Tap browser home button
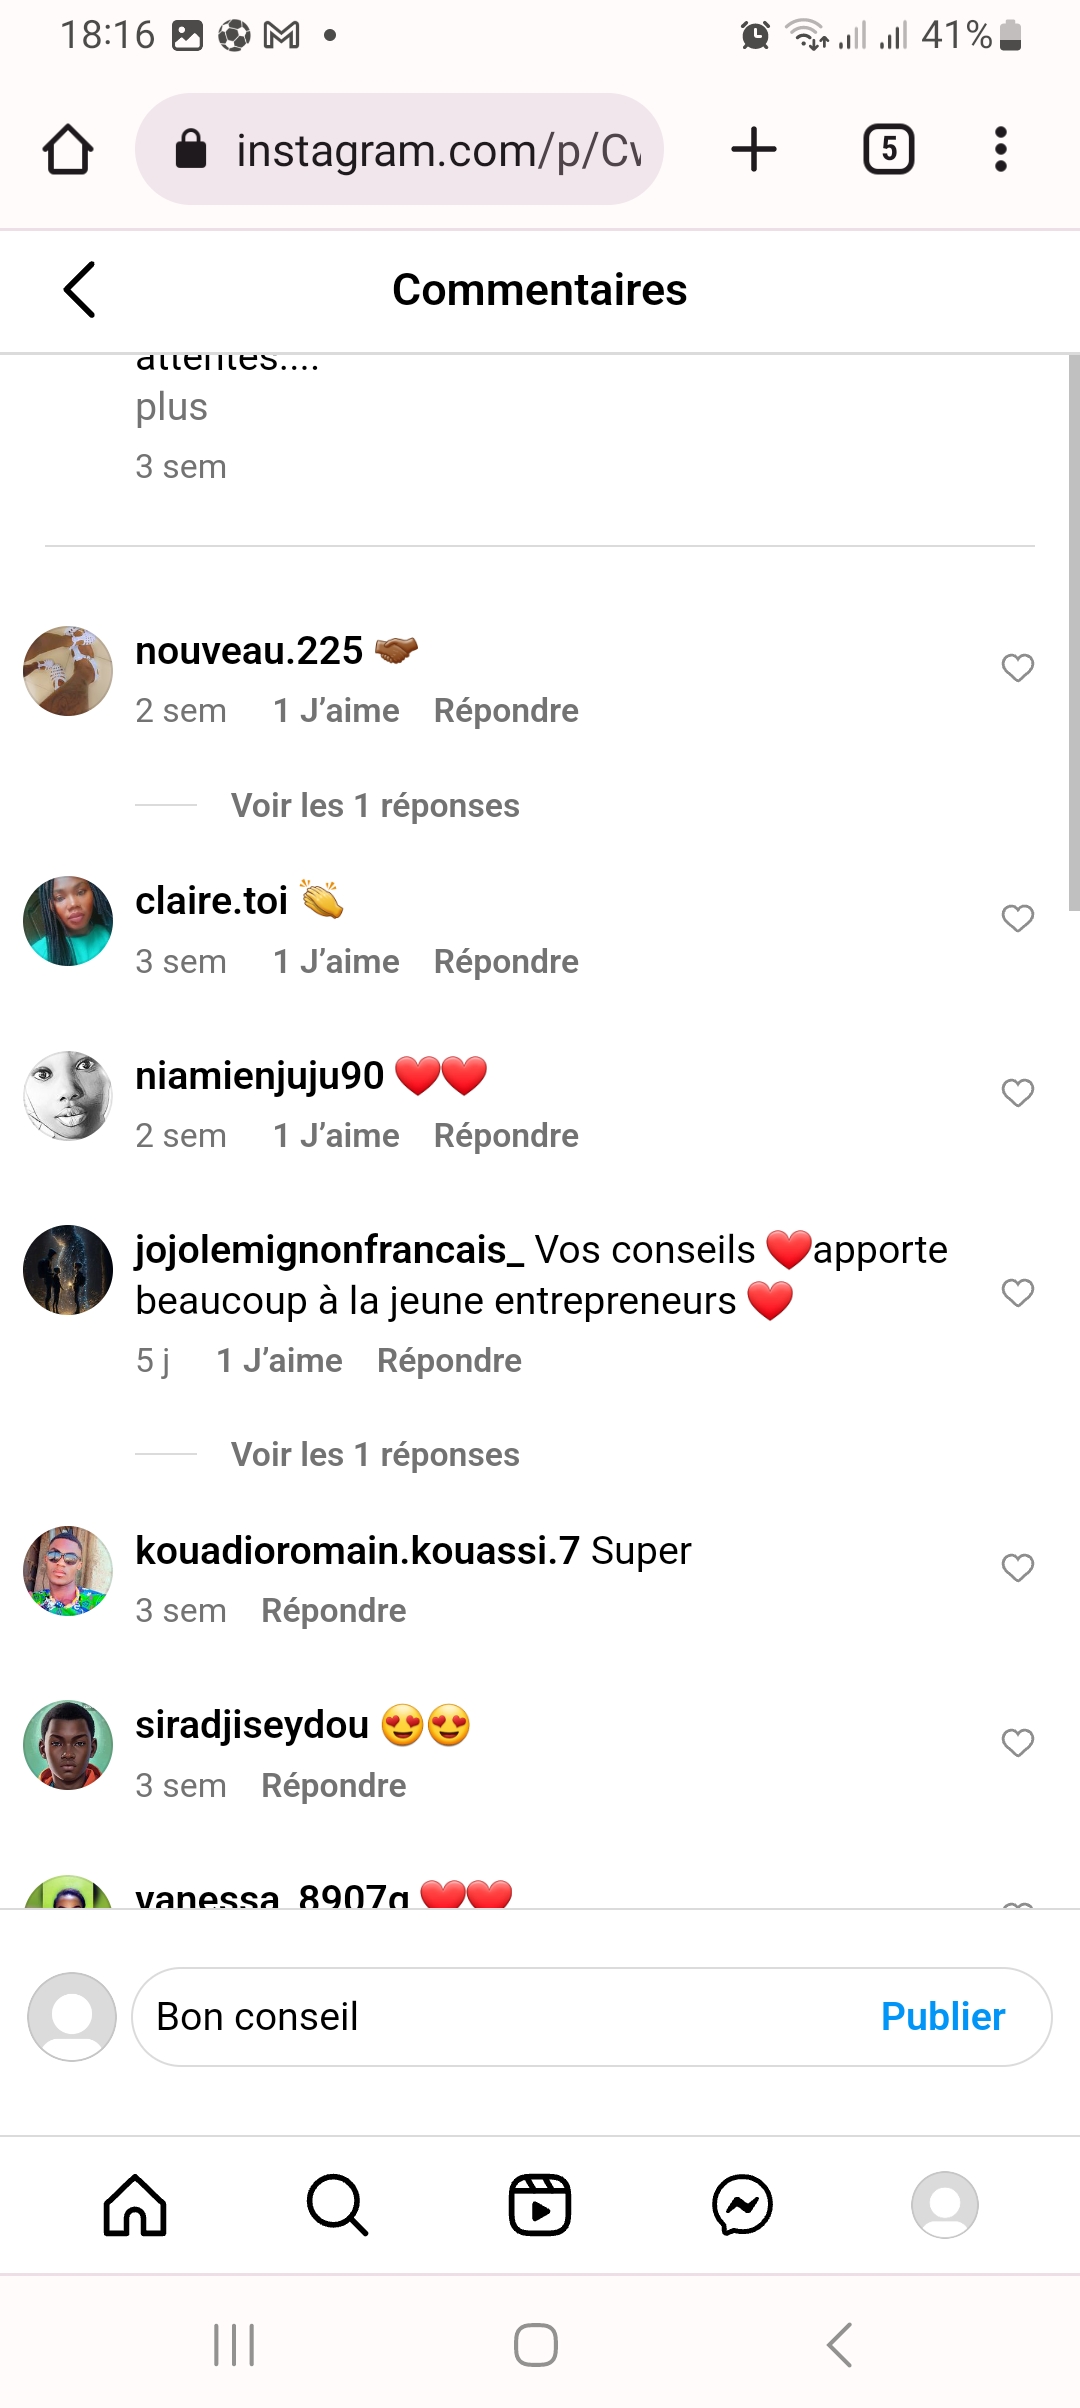 [68, 150]
